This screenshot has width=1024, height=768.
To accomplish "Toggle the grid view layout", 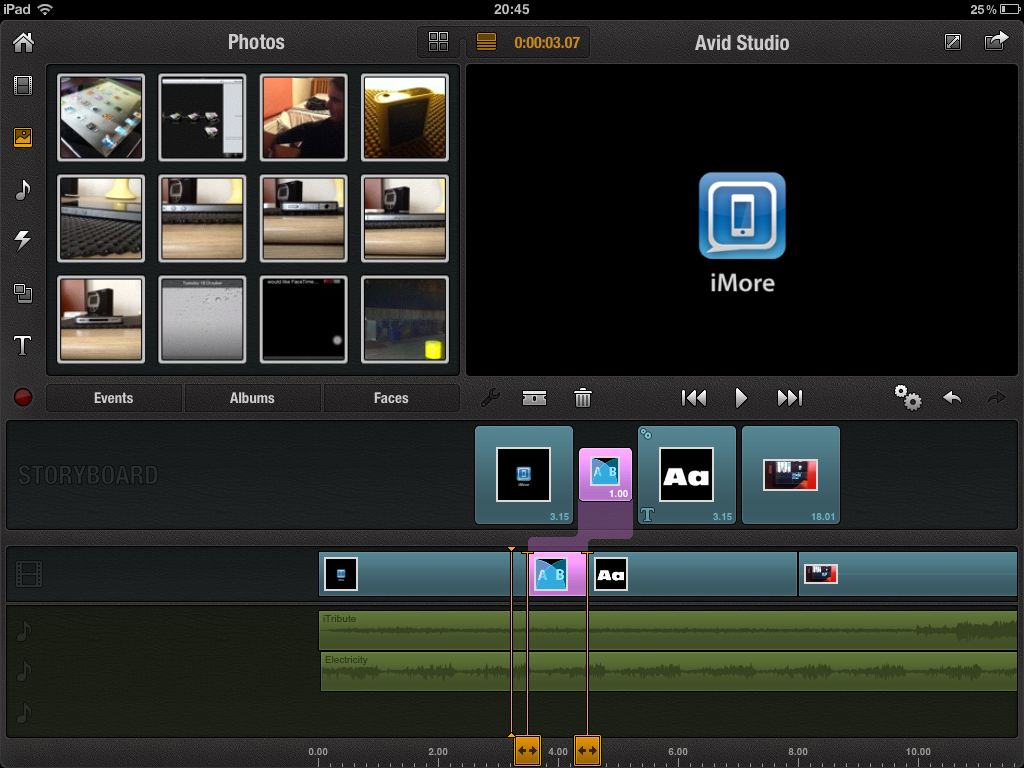I will 438,42.
